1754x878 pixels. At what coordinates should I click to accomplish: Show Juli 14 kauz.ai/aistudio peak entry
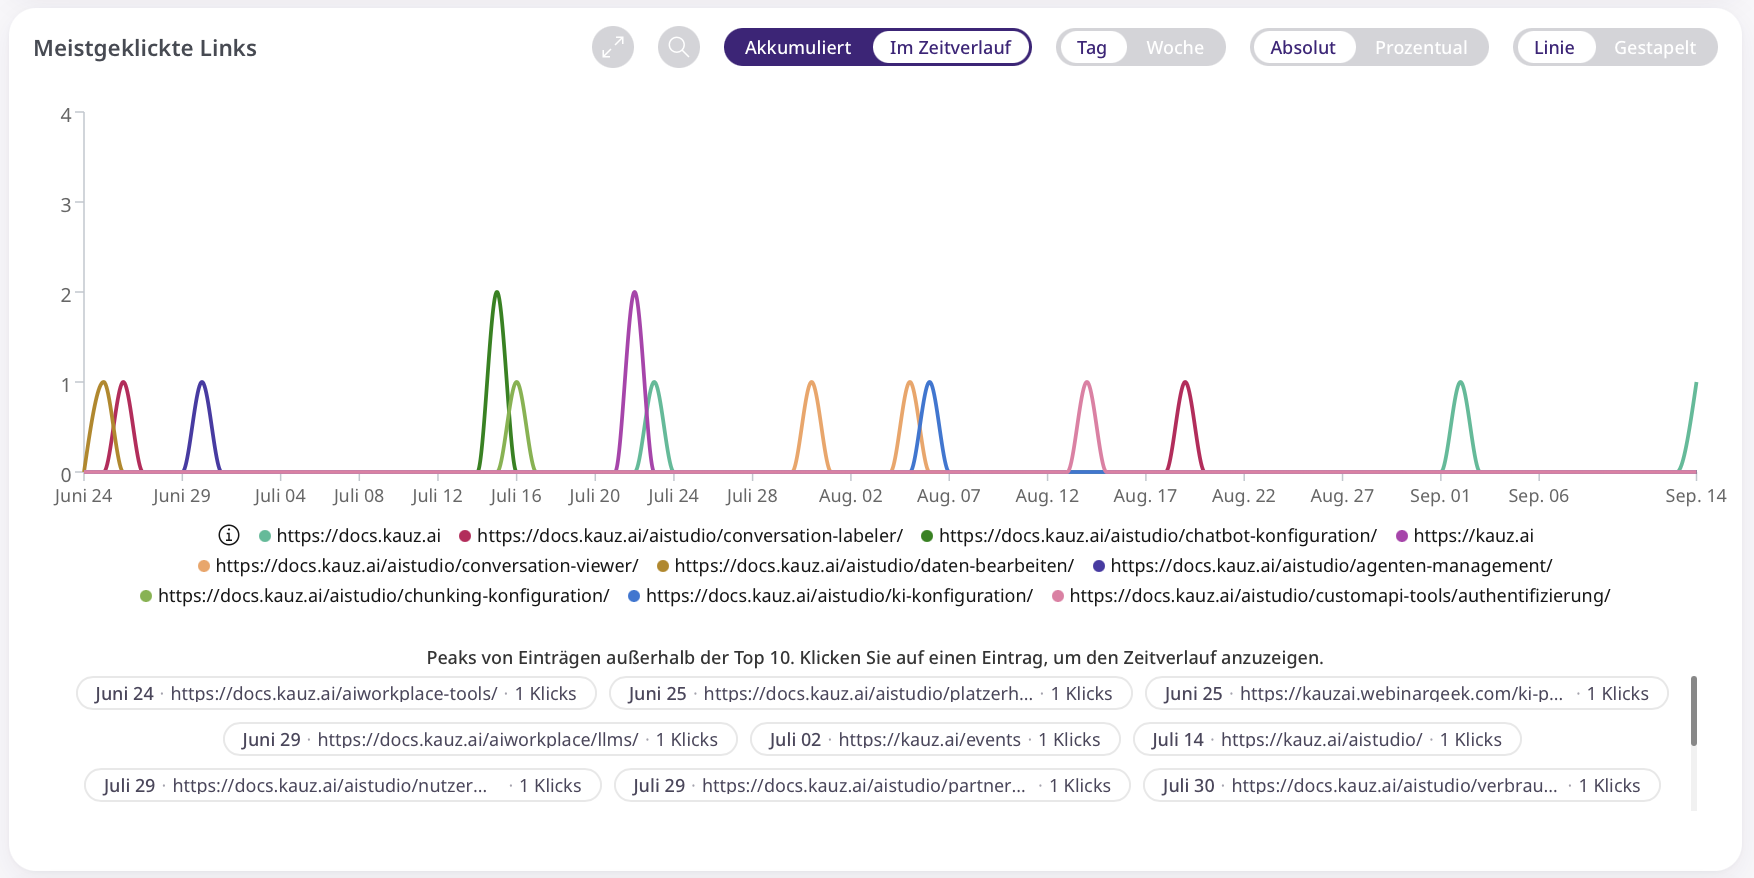[x=1326, y=739]
